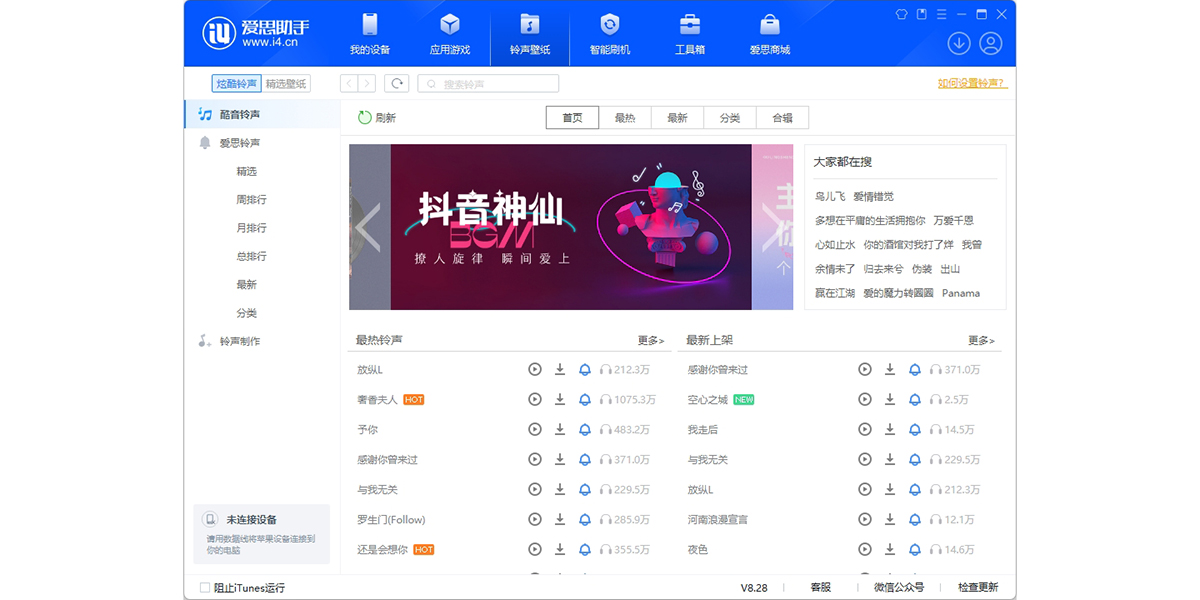Switch to 炫酷铃声 toggle tab
This screenshot has height=600, width=1200.
tap(236, 84)
